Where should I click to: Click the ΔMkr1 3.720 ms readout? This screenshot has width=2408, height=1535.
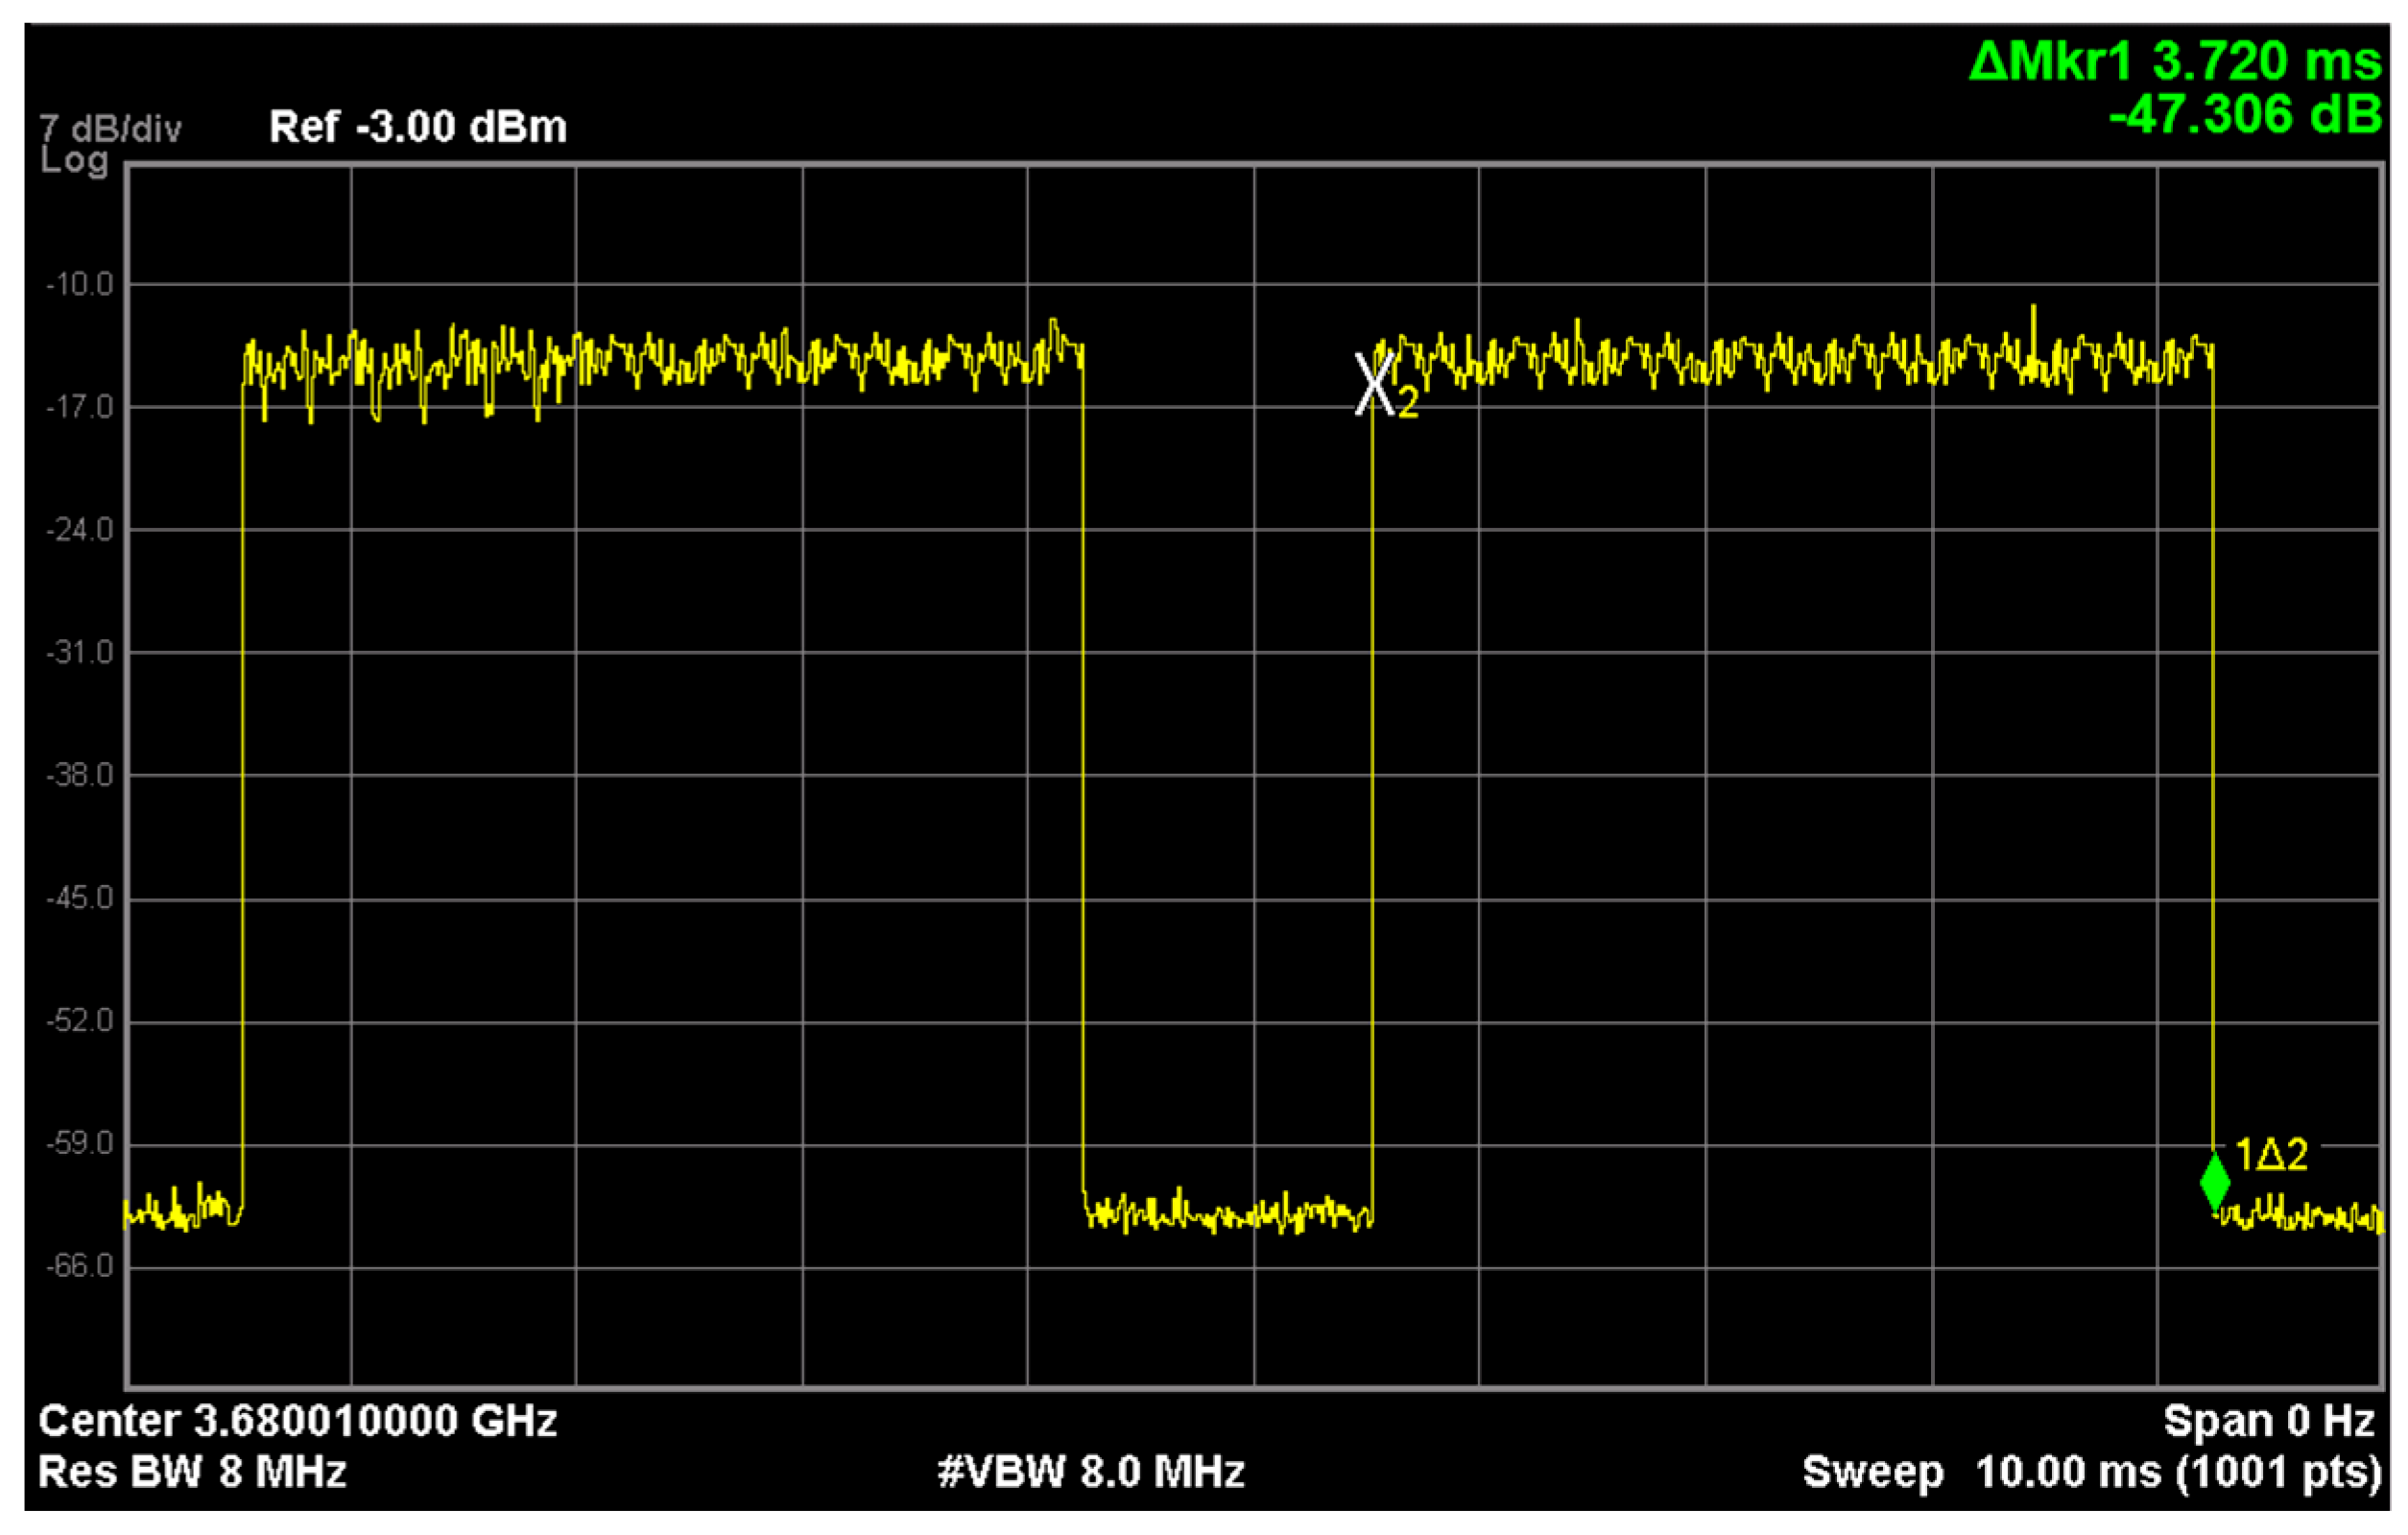(2174, 62)
